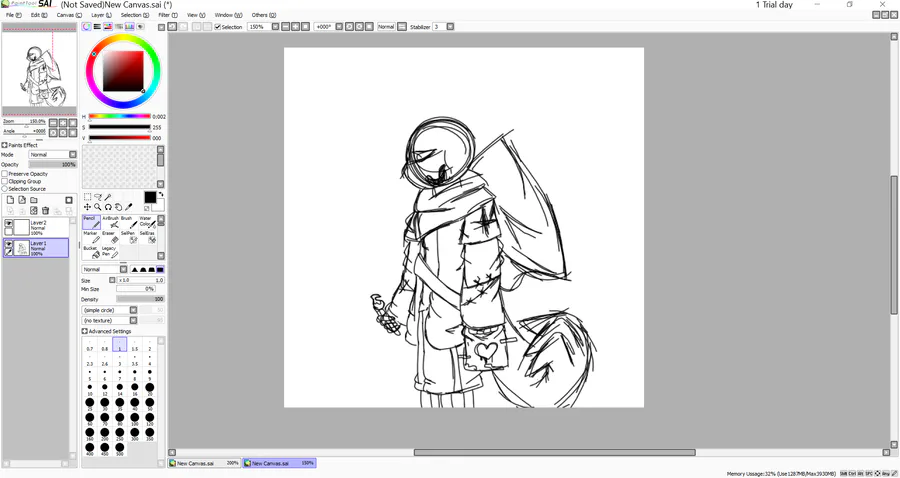Select the Brush tool
Image resolution: width=900 pixels, height=478 pixels.
click(x=128, y=223)
